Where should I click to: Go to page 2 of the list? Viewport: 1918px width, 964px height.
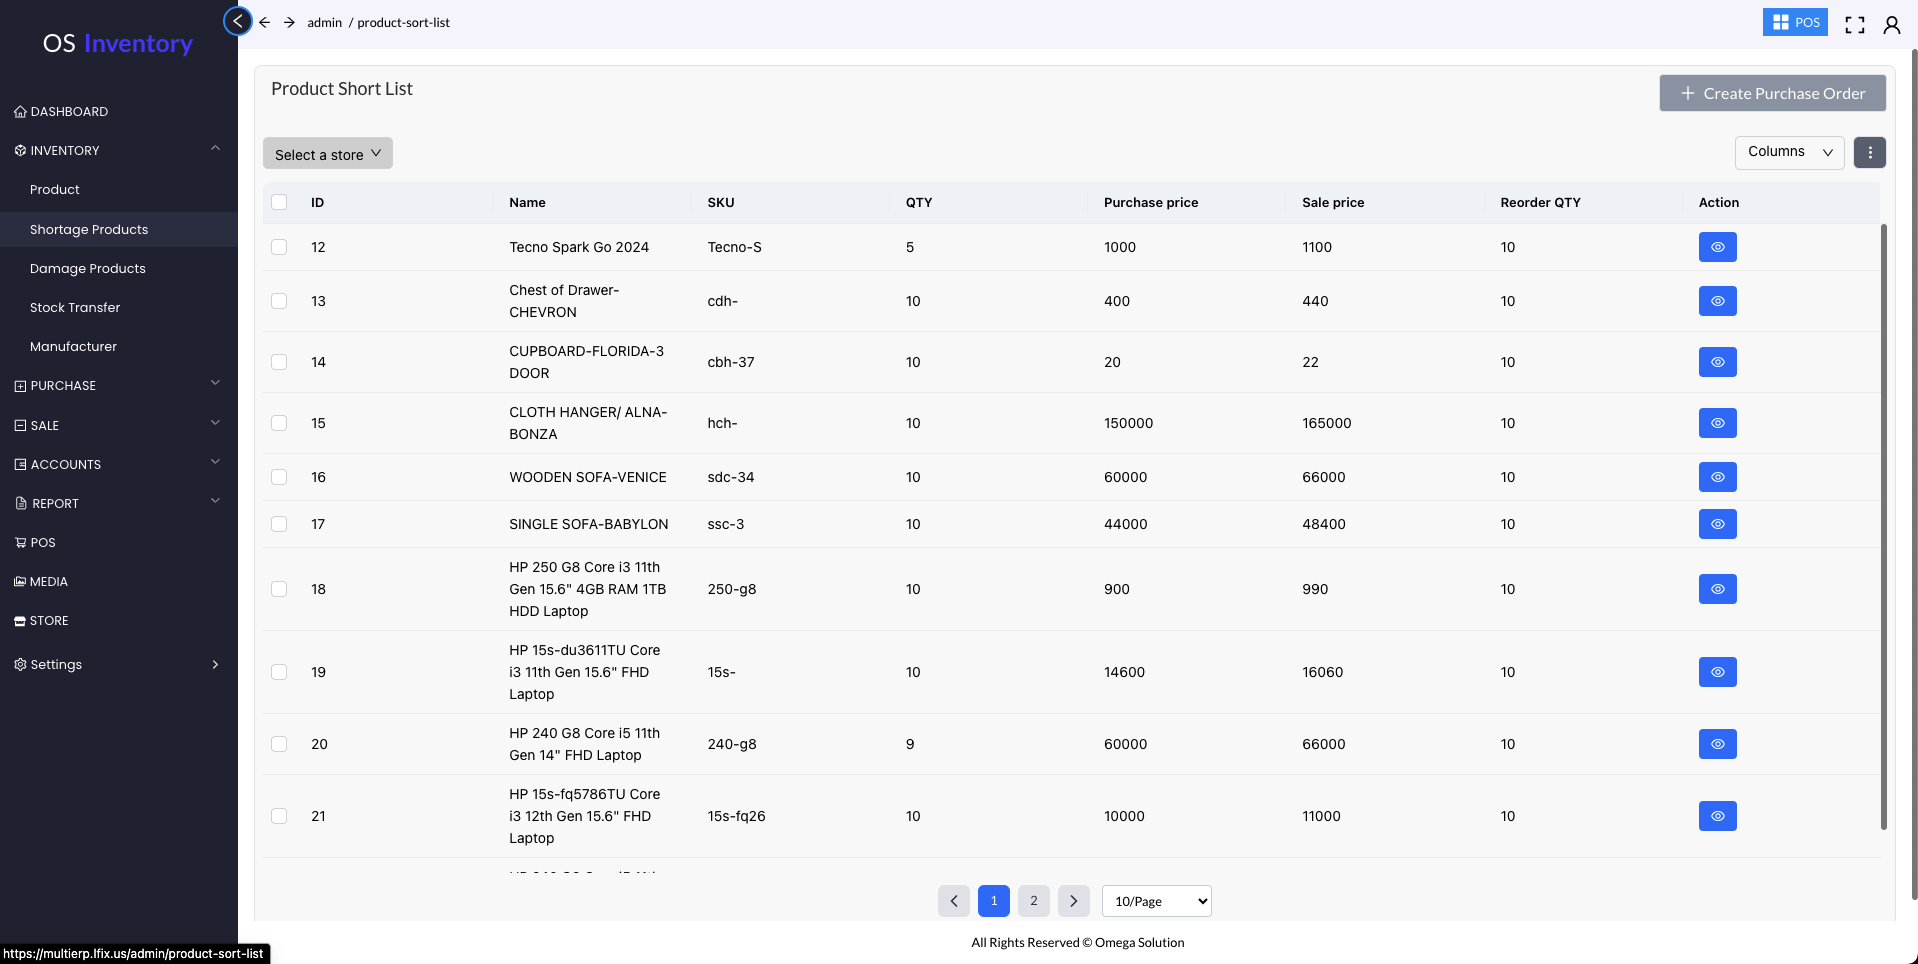point(1033,901)
